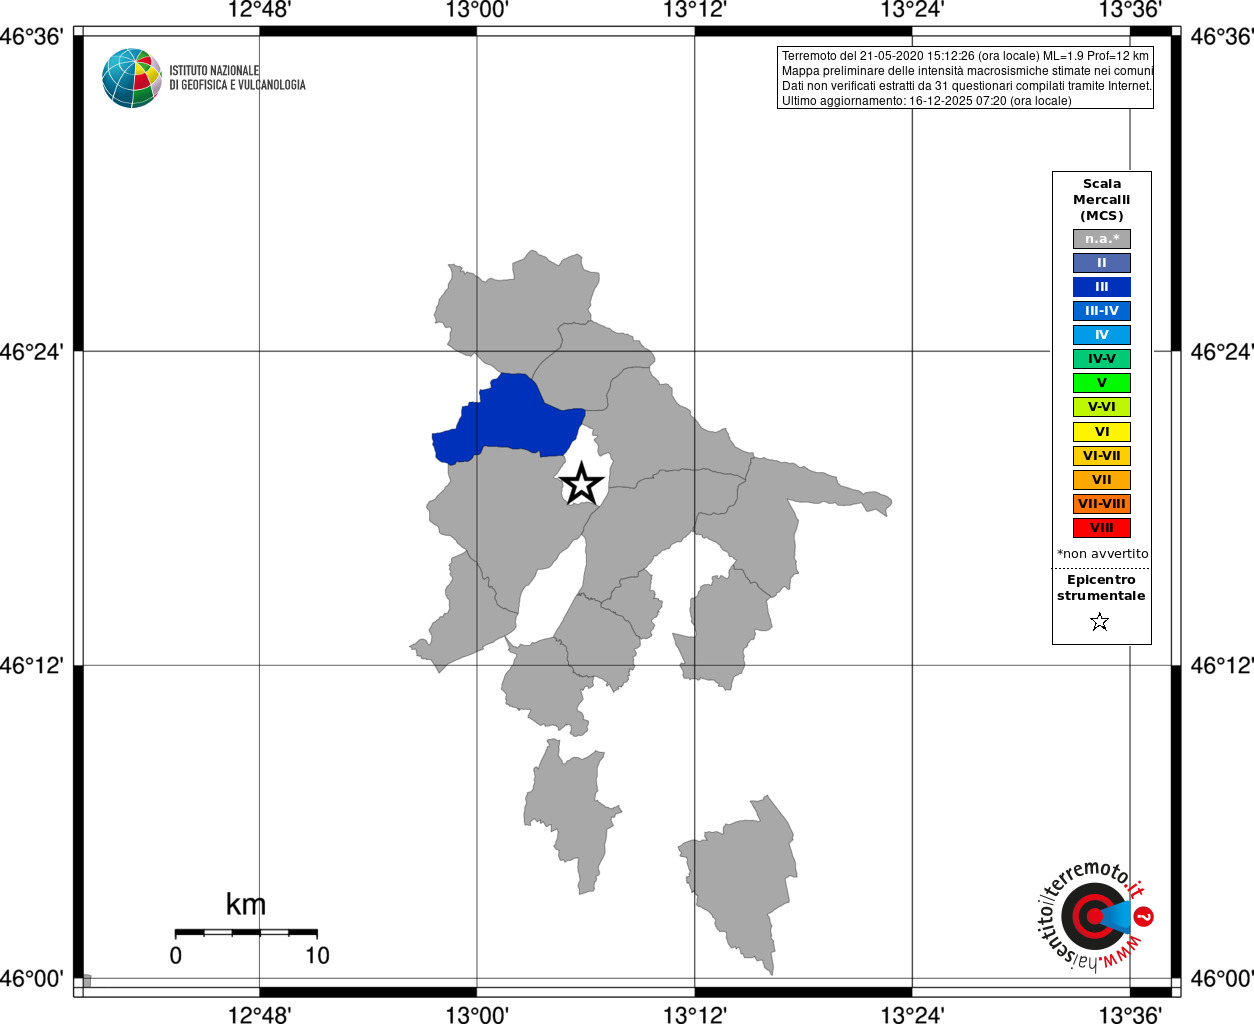
Task: Select the V bright green legend swatch
Action: click(x=1101, y=383)
